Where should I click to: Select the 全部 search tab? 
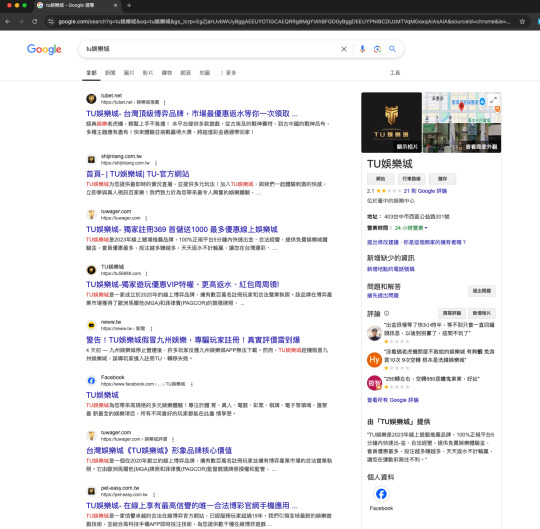(x=91, y=73)
